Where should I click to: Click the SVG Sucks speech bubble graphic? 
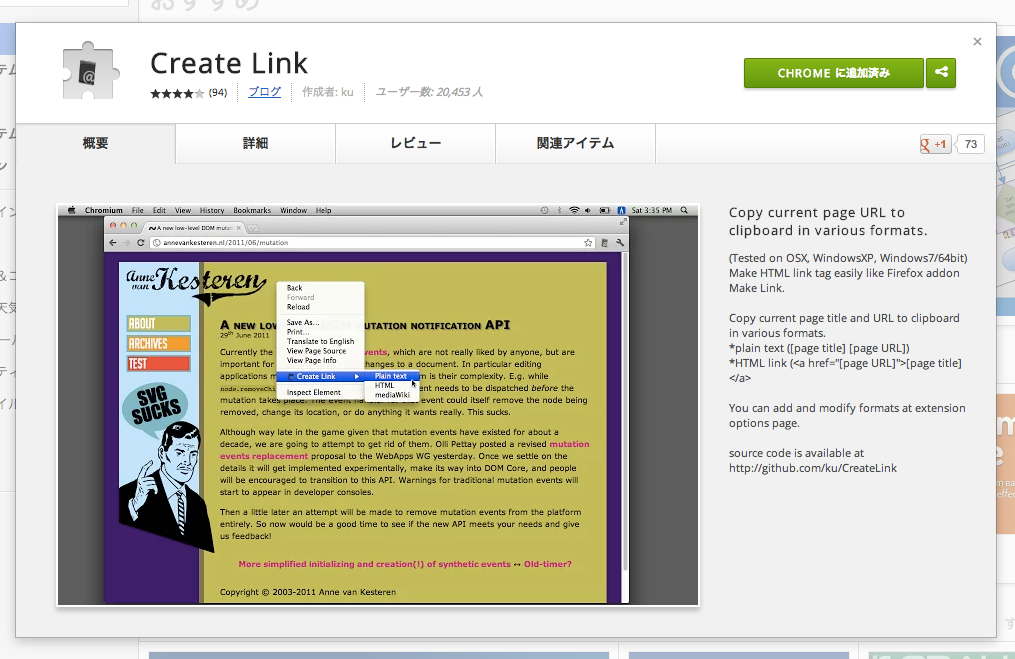coord(155,412)
